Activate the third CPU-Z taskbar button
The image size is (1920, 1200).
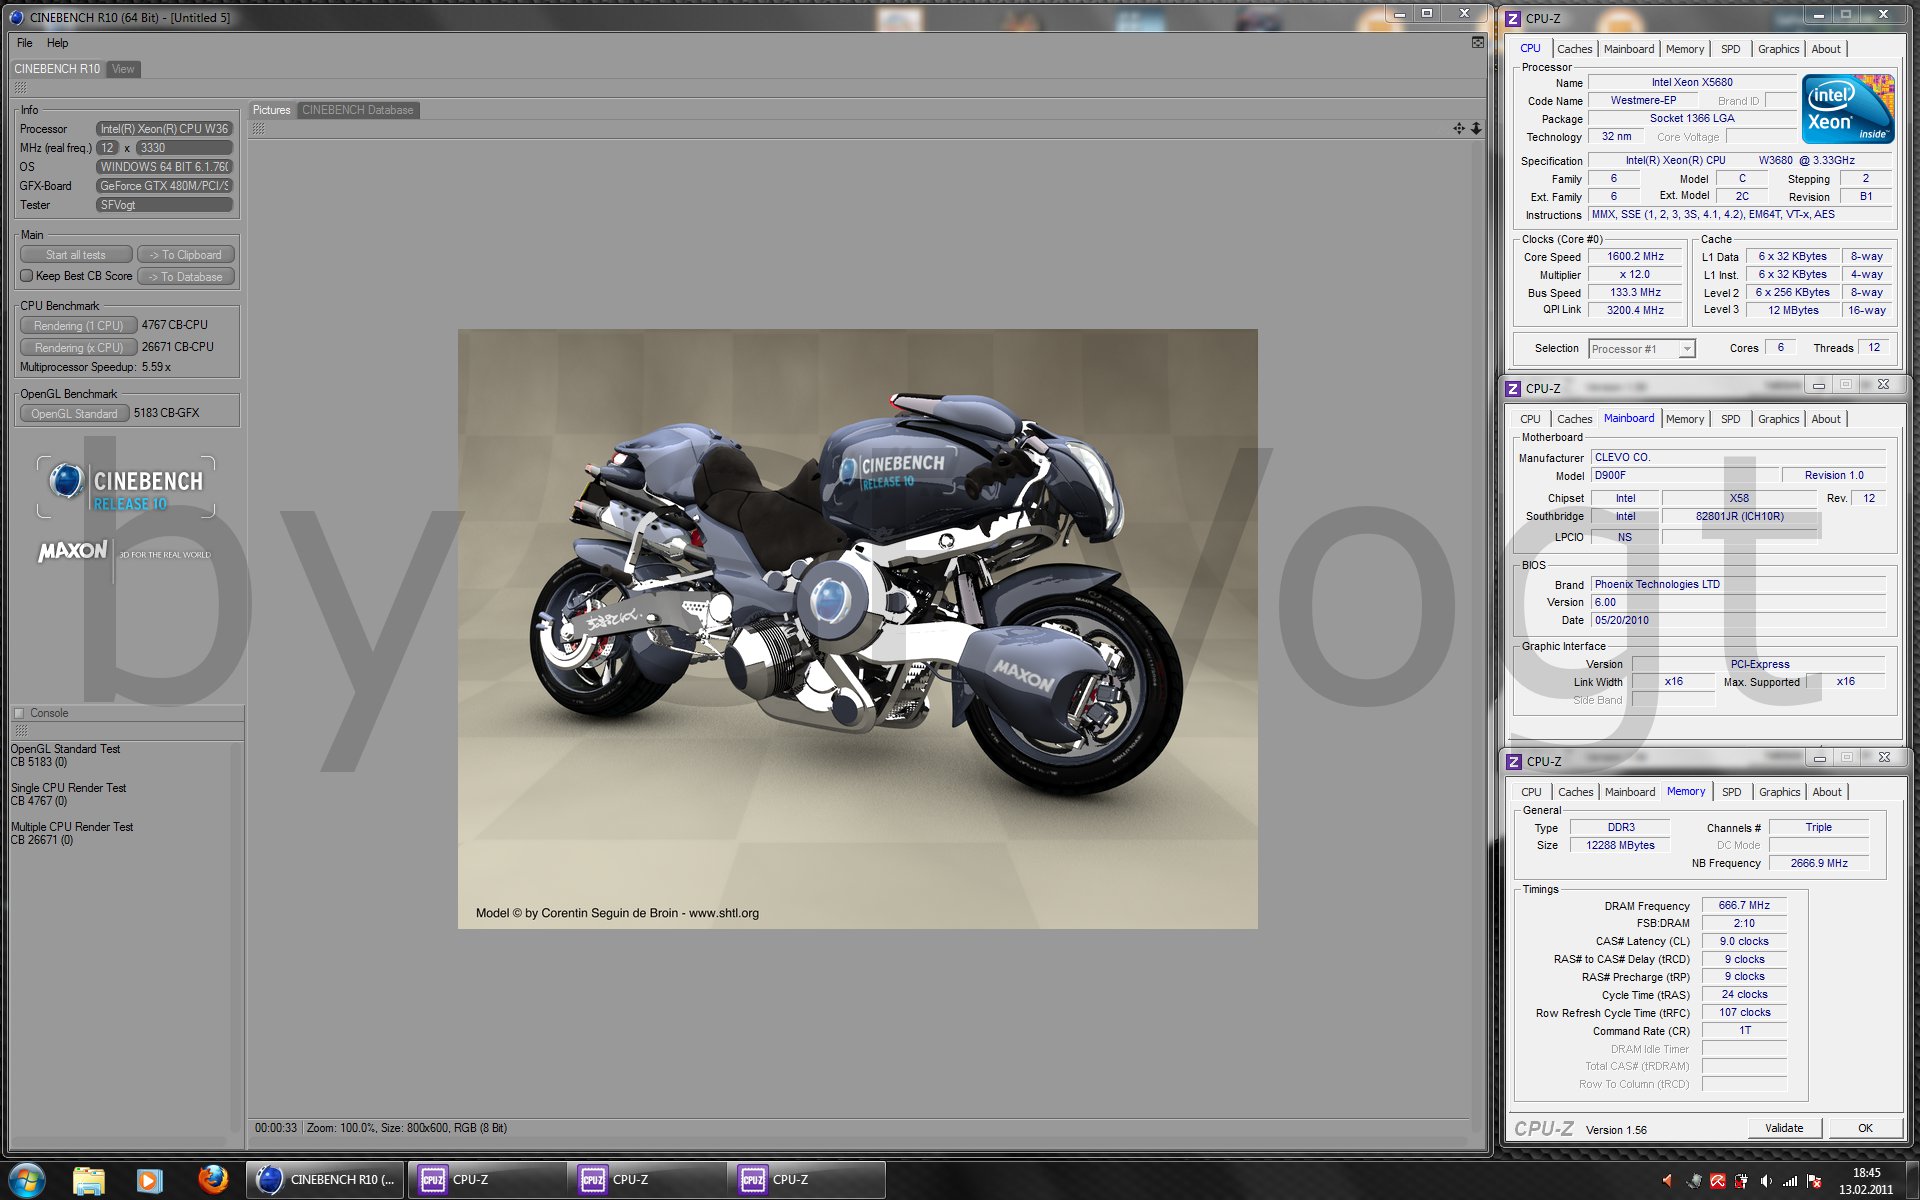[805, 1180]
